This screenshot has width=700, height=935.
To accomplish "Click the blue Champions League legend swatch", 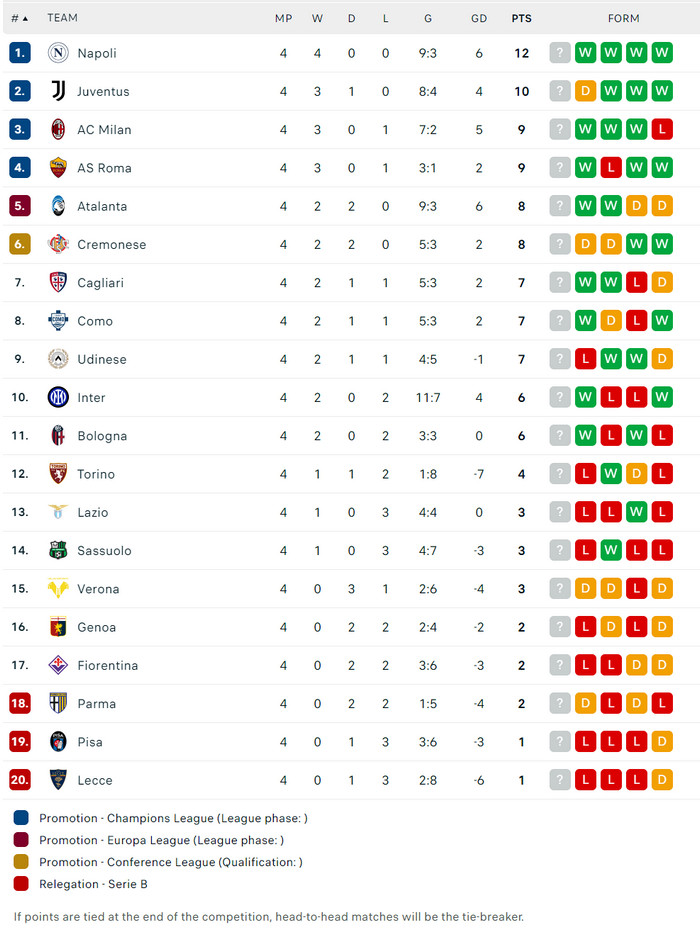I will (22, 818).
